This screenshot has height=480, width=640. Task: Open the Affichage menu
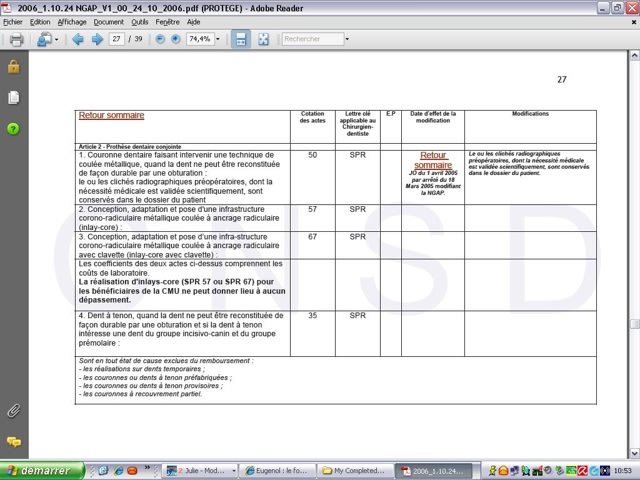click(72, 21)
